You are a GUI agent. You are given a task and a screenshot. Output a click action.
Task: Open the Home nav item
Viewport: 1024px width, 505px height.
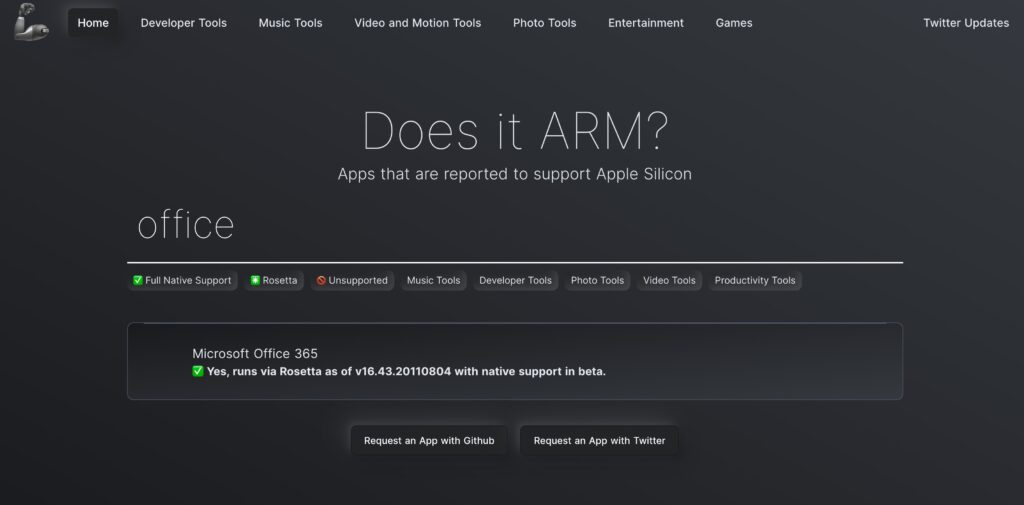tap(93, 23)
